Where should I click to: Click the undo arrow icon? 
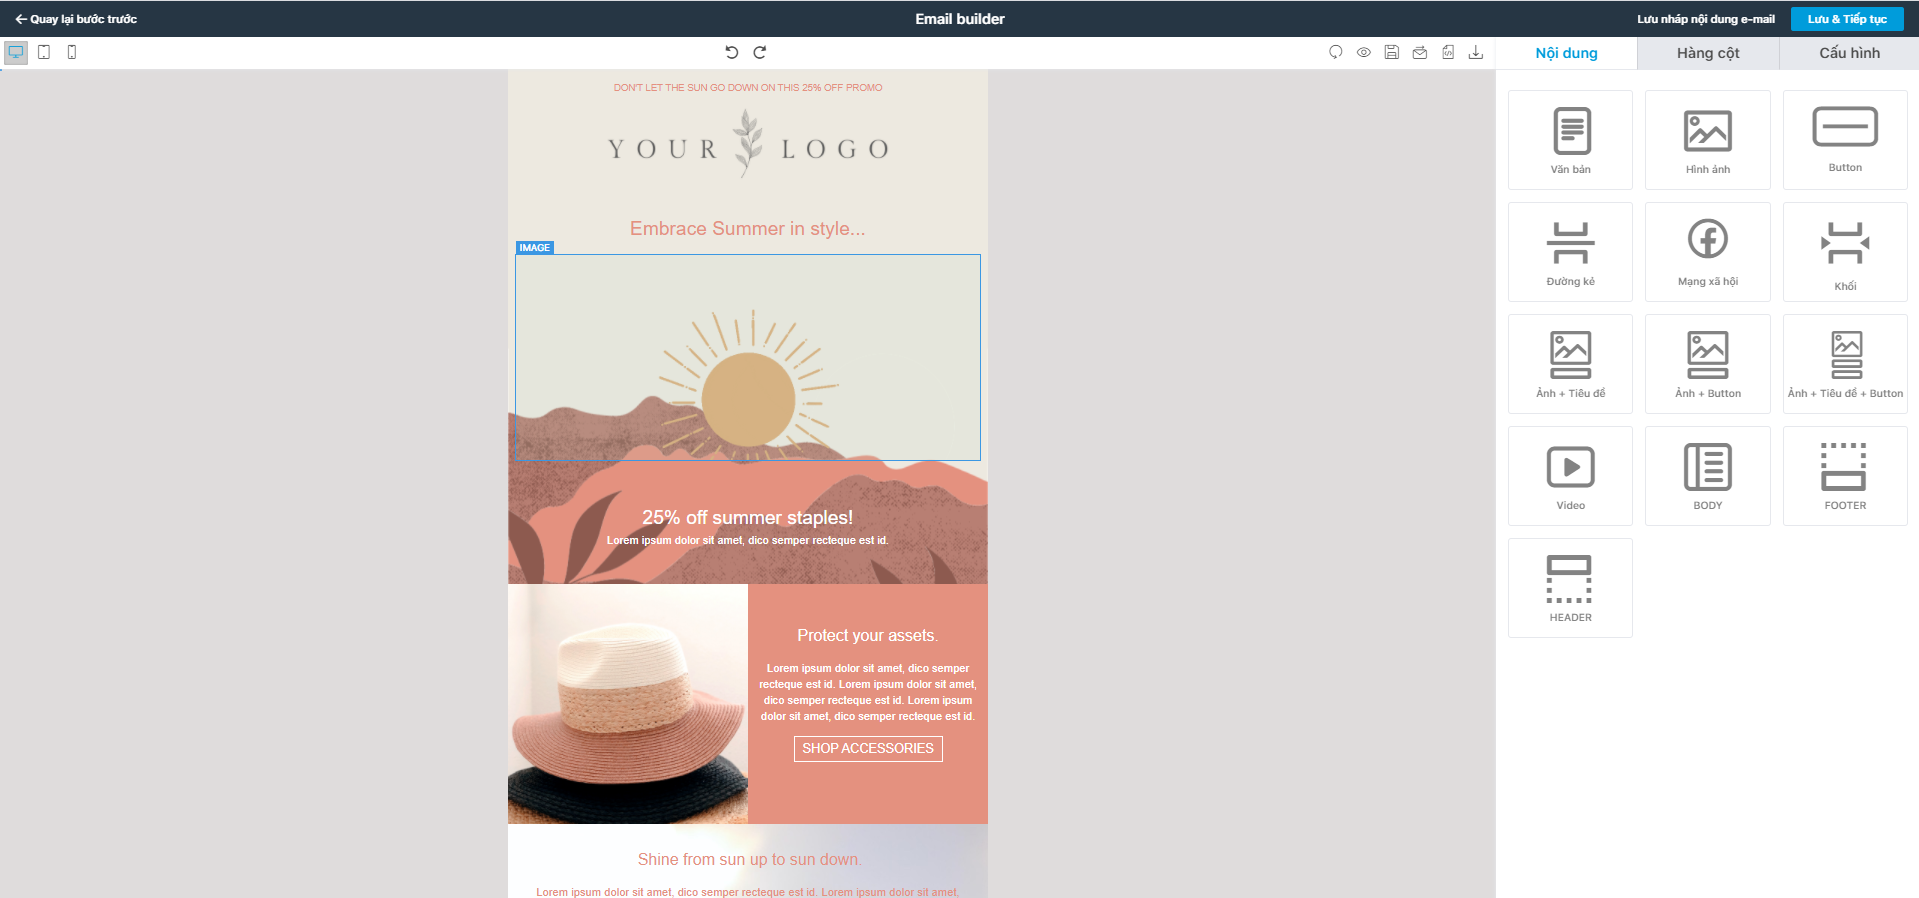[x=732, y=52]
